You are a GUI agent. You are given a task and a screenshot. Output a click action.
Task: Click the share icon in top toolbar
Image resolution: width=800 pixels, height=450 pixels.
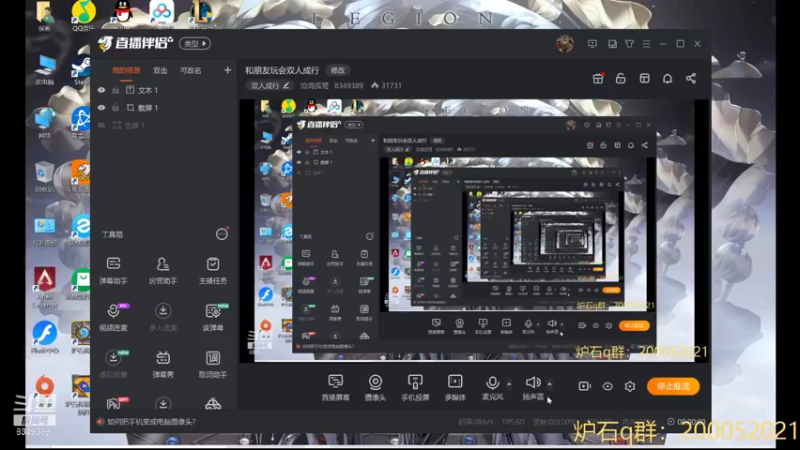click(691, 78)
